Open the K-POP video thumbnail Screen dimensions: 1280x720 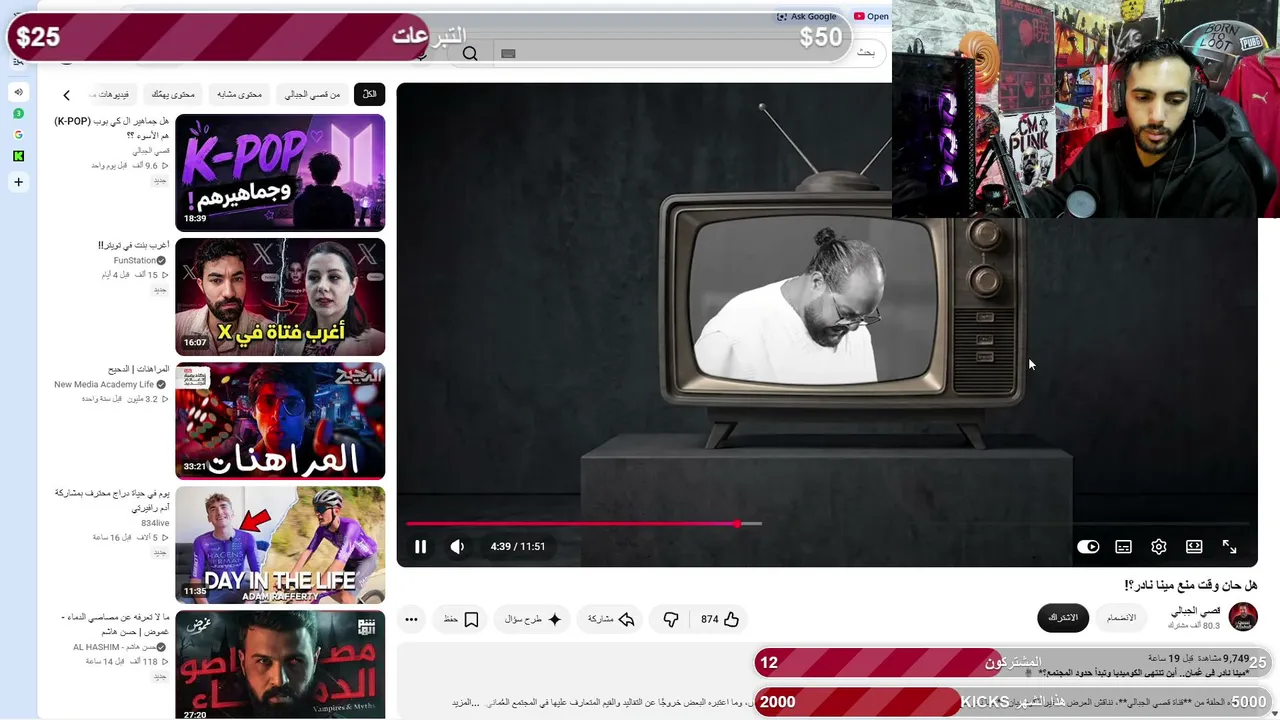(x=280, y=173)
